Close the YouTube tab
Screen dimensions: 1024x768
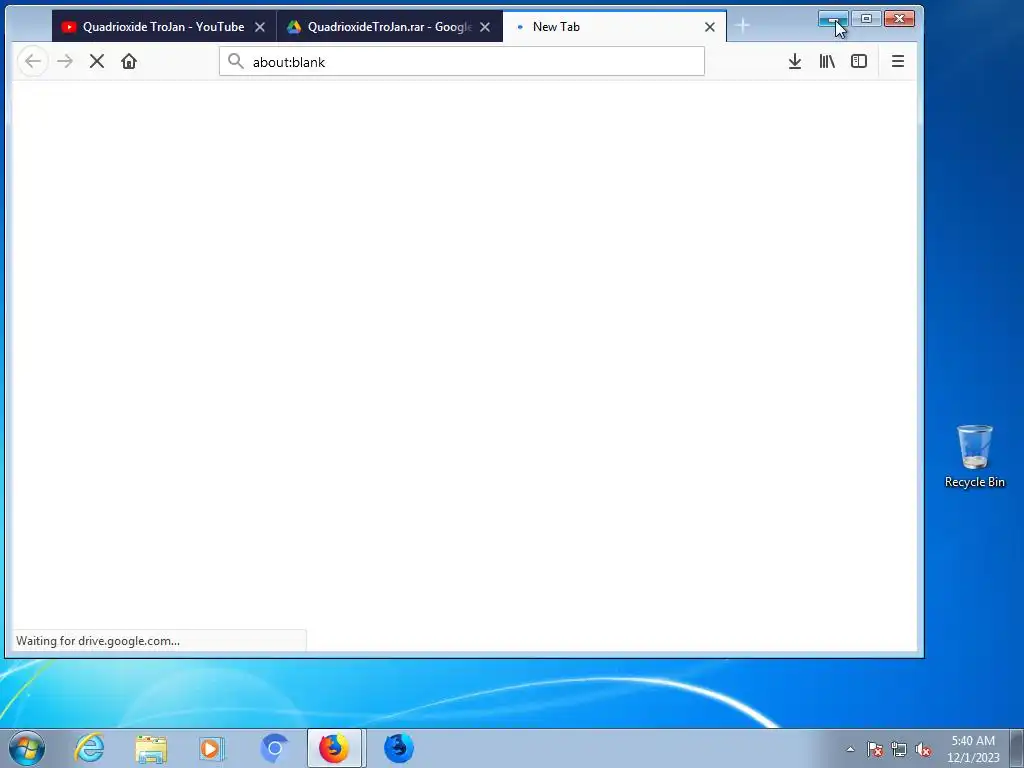(x=260, y=27)
